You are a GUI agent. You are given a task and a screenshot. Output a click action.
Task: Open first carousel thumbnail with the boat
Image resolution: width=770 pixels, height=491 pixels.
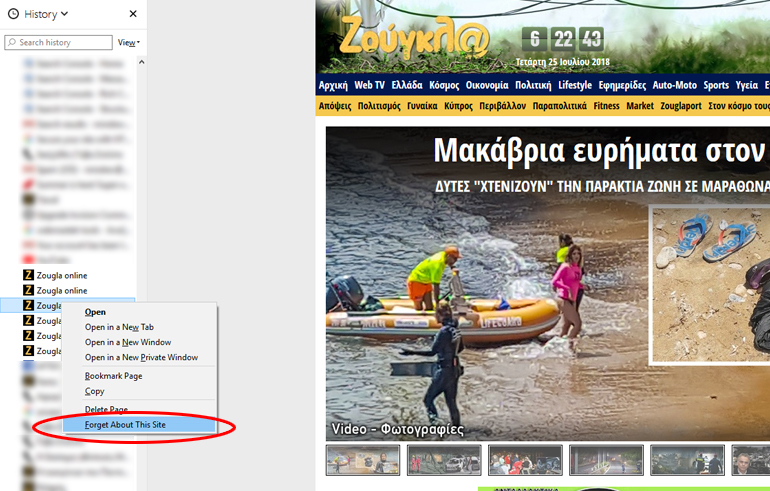(363, 460)
